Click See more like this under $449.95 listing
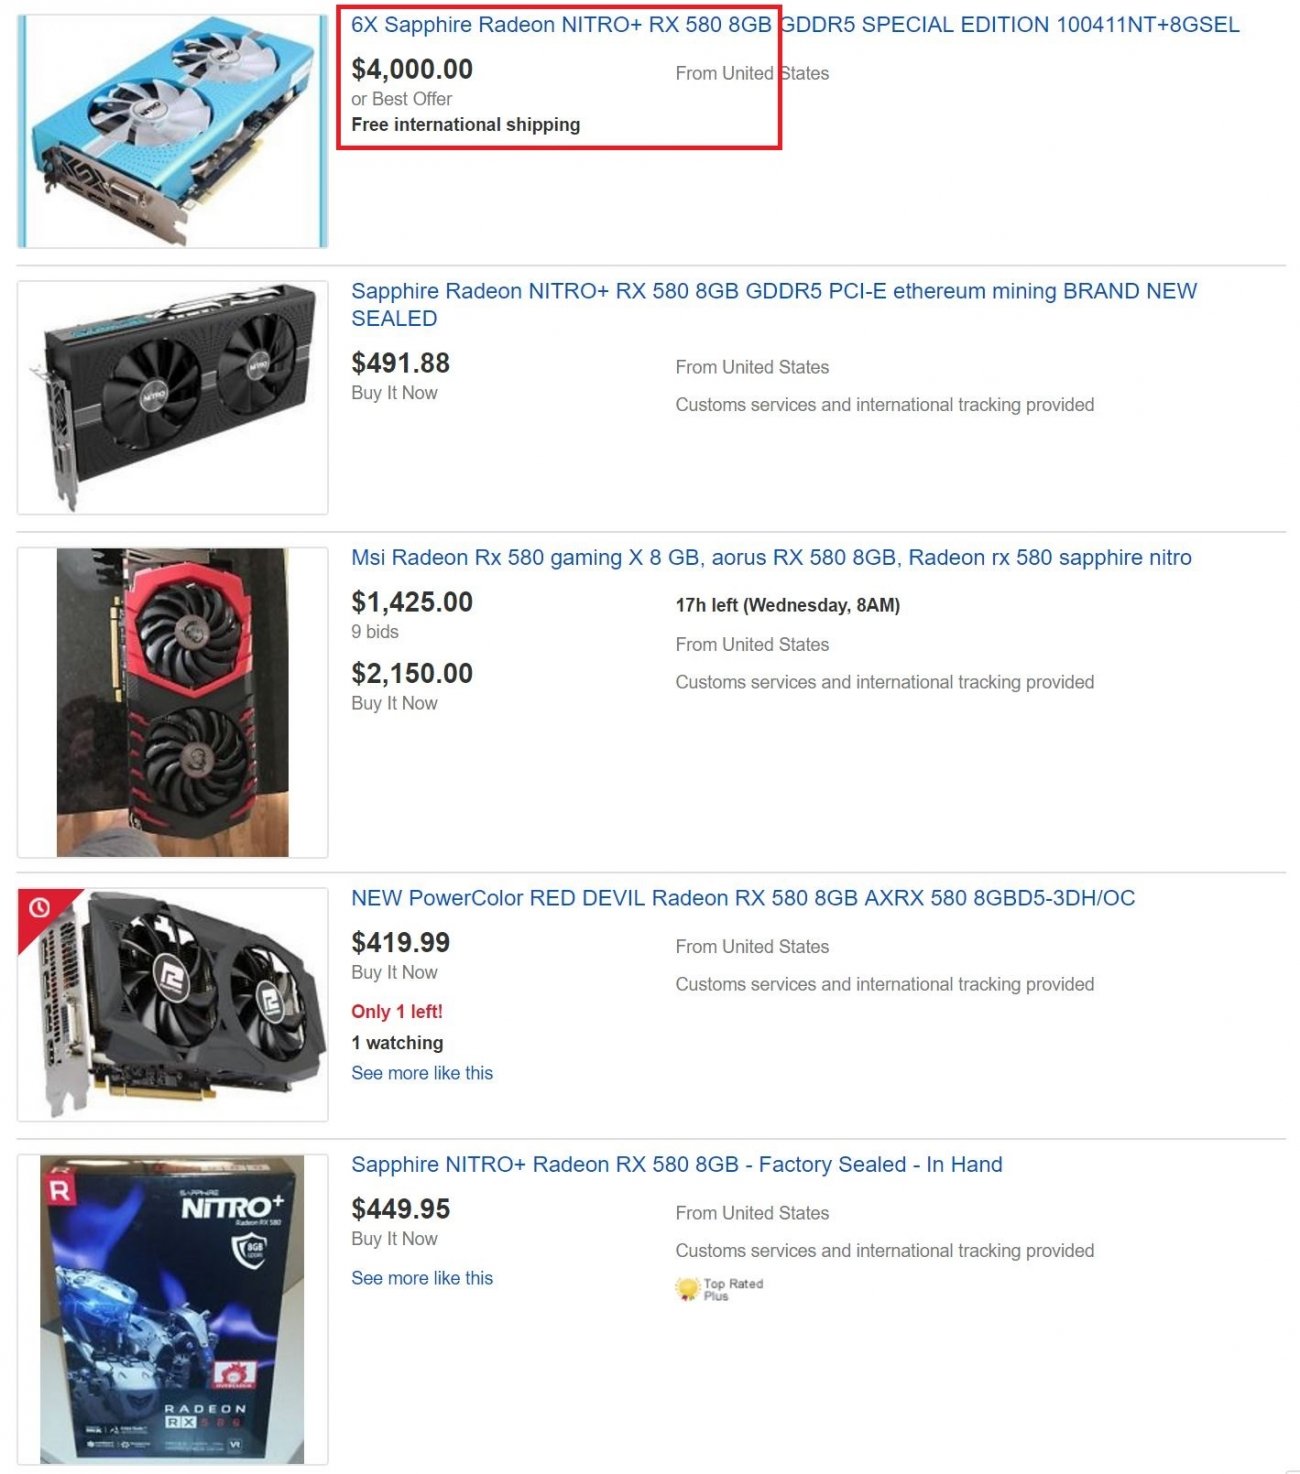The height and width of the screenshot is (1474, 1300). tap(422, 1278)
